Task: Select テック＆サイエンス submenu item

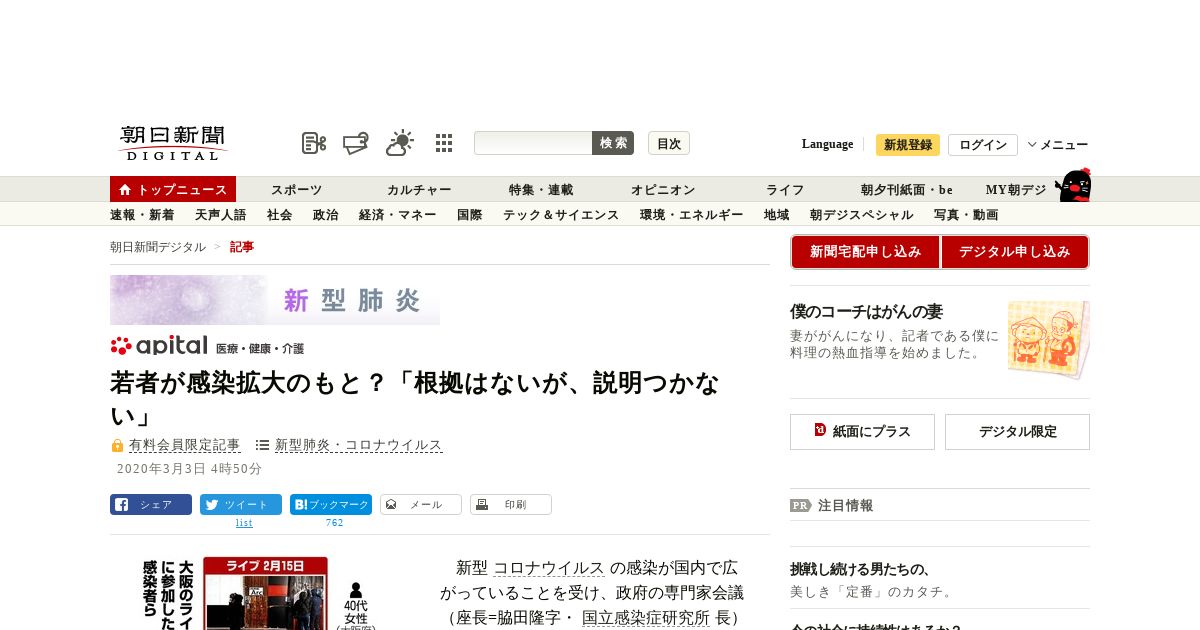Action: tap(561, 215)
